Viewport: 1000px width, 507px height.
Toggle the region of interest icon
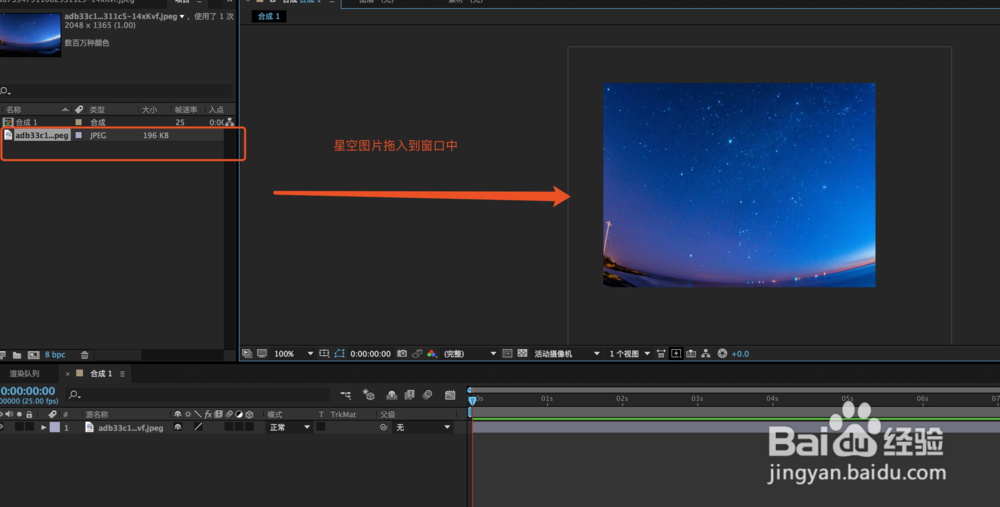coord(507,353)
